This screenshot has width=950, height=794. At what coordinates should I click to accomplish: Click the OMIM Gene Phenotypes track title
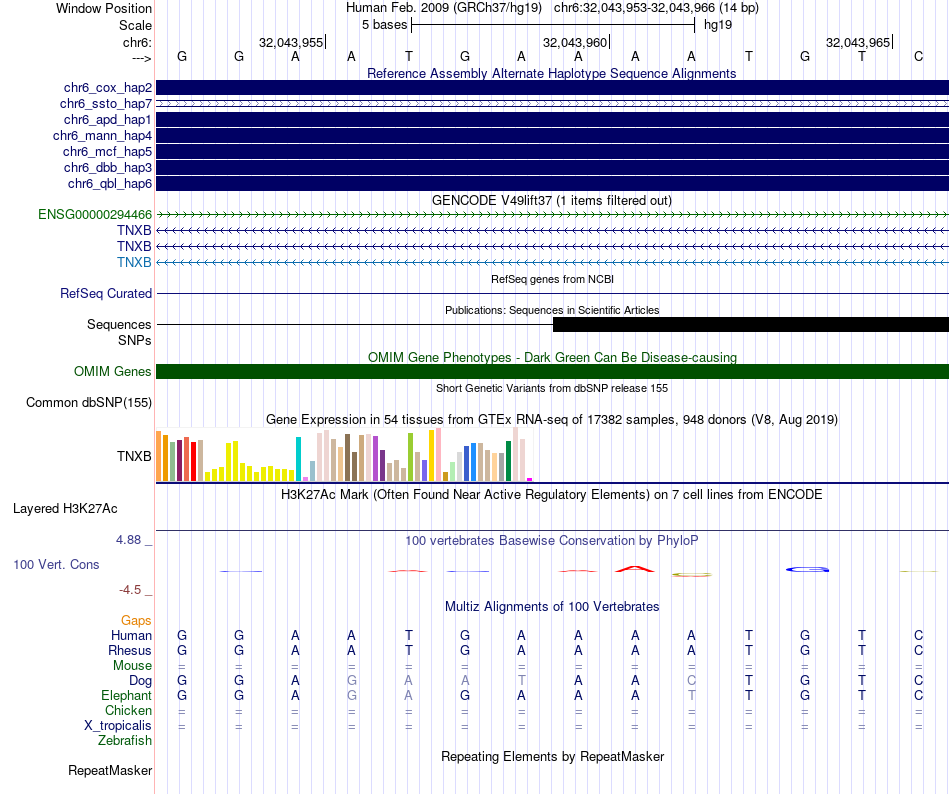552,357
